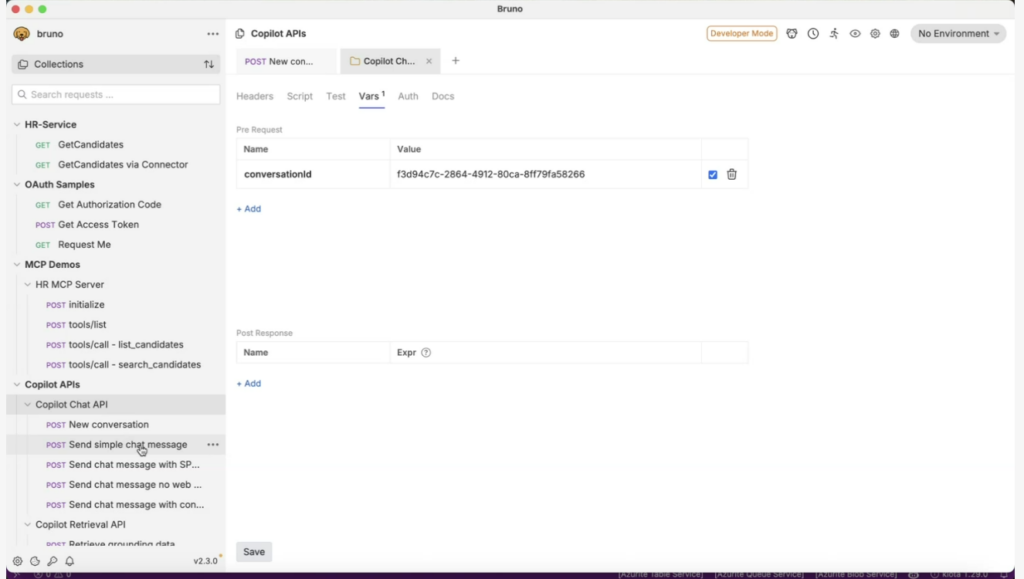Open the timeline clock icon in toolbar
The image size is (1024, 579).
(x=813, y=34)
